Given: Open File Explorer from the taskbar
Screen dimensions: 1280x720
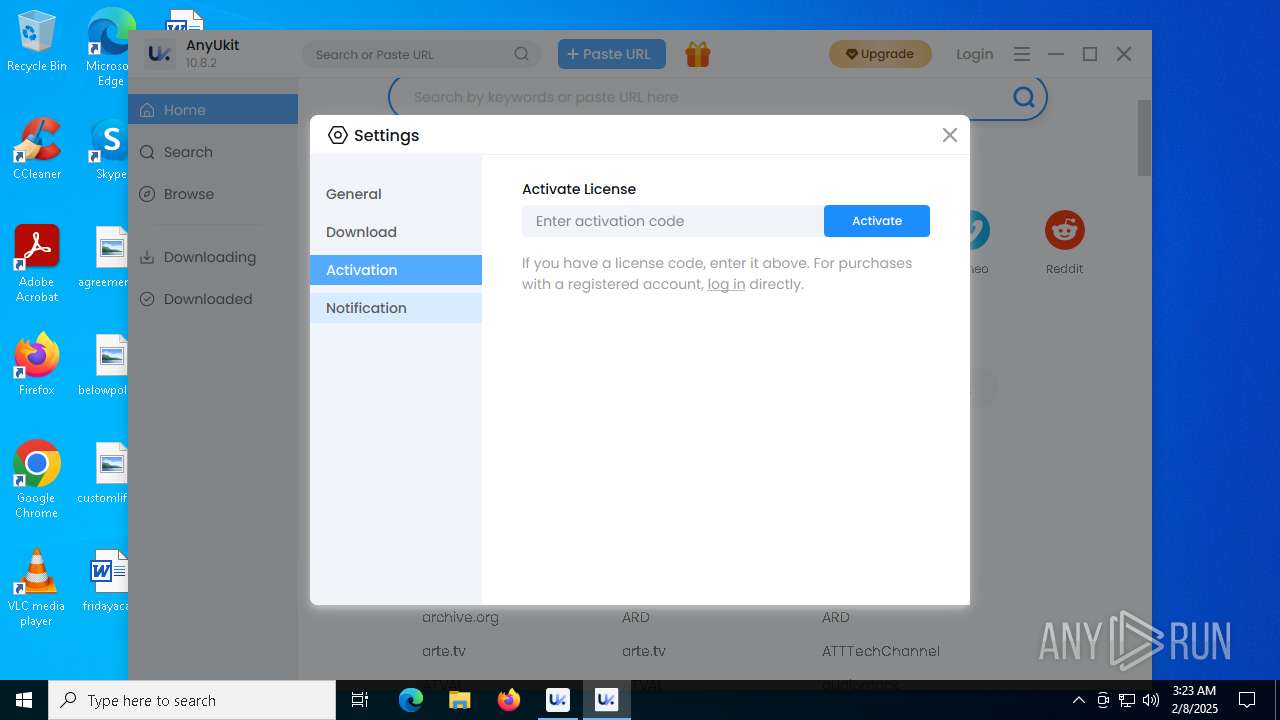Looking at the screenshot, I should (x=460, y=700).
